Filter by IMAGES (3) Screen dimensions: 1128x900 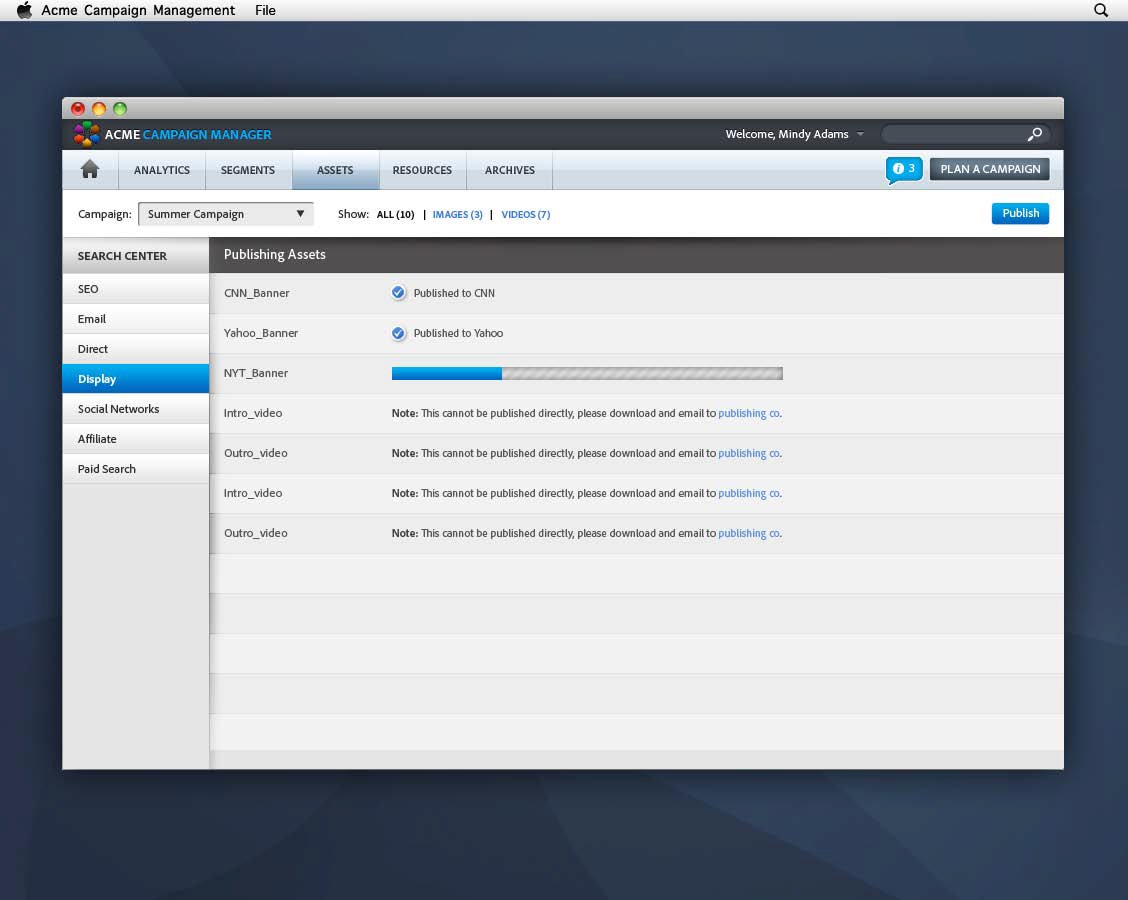tap(458, 214)
